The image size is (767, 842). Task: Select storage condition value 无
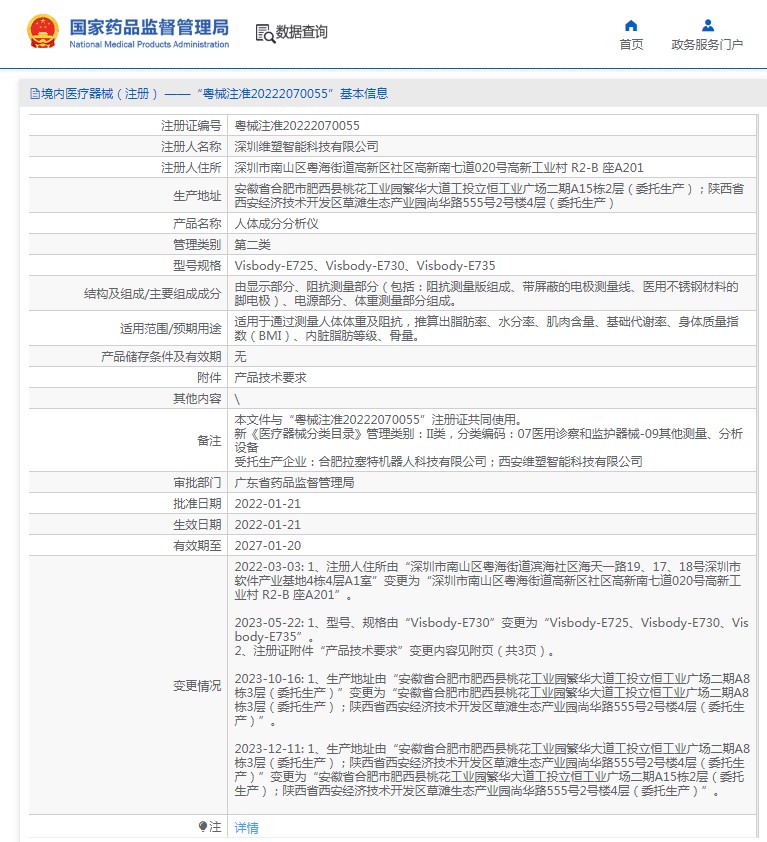(x=240, y=357)
